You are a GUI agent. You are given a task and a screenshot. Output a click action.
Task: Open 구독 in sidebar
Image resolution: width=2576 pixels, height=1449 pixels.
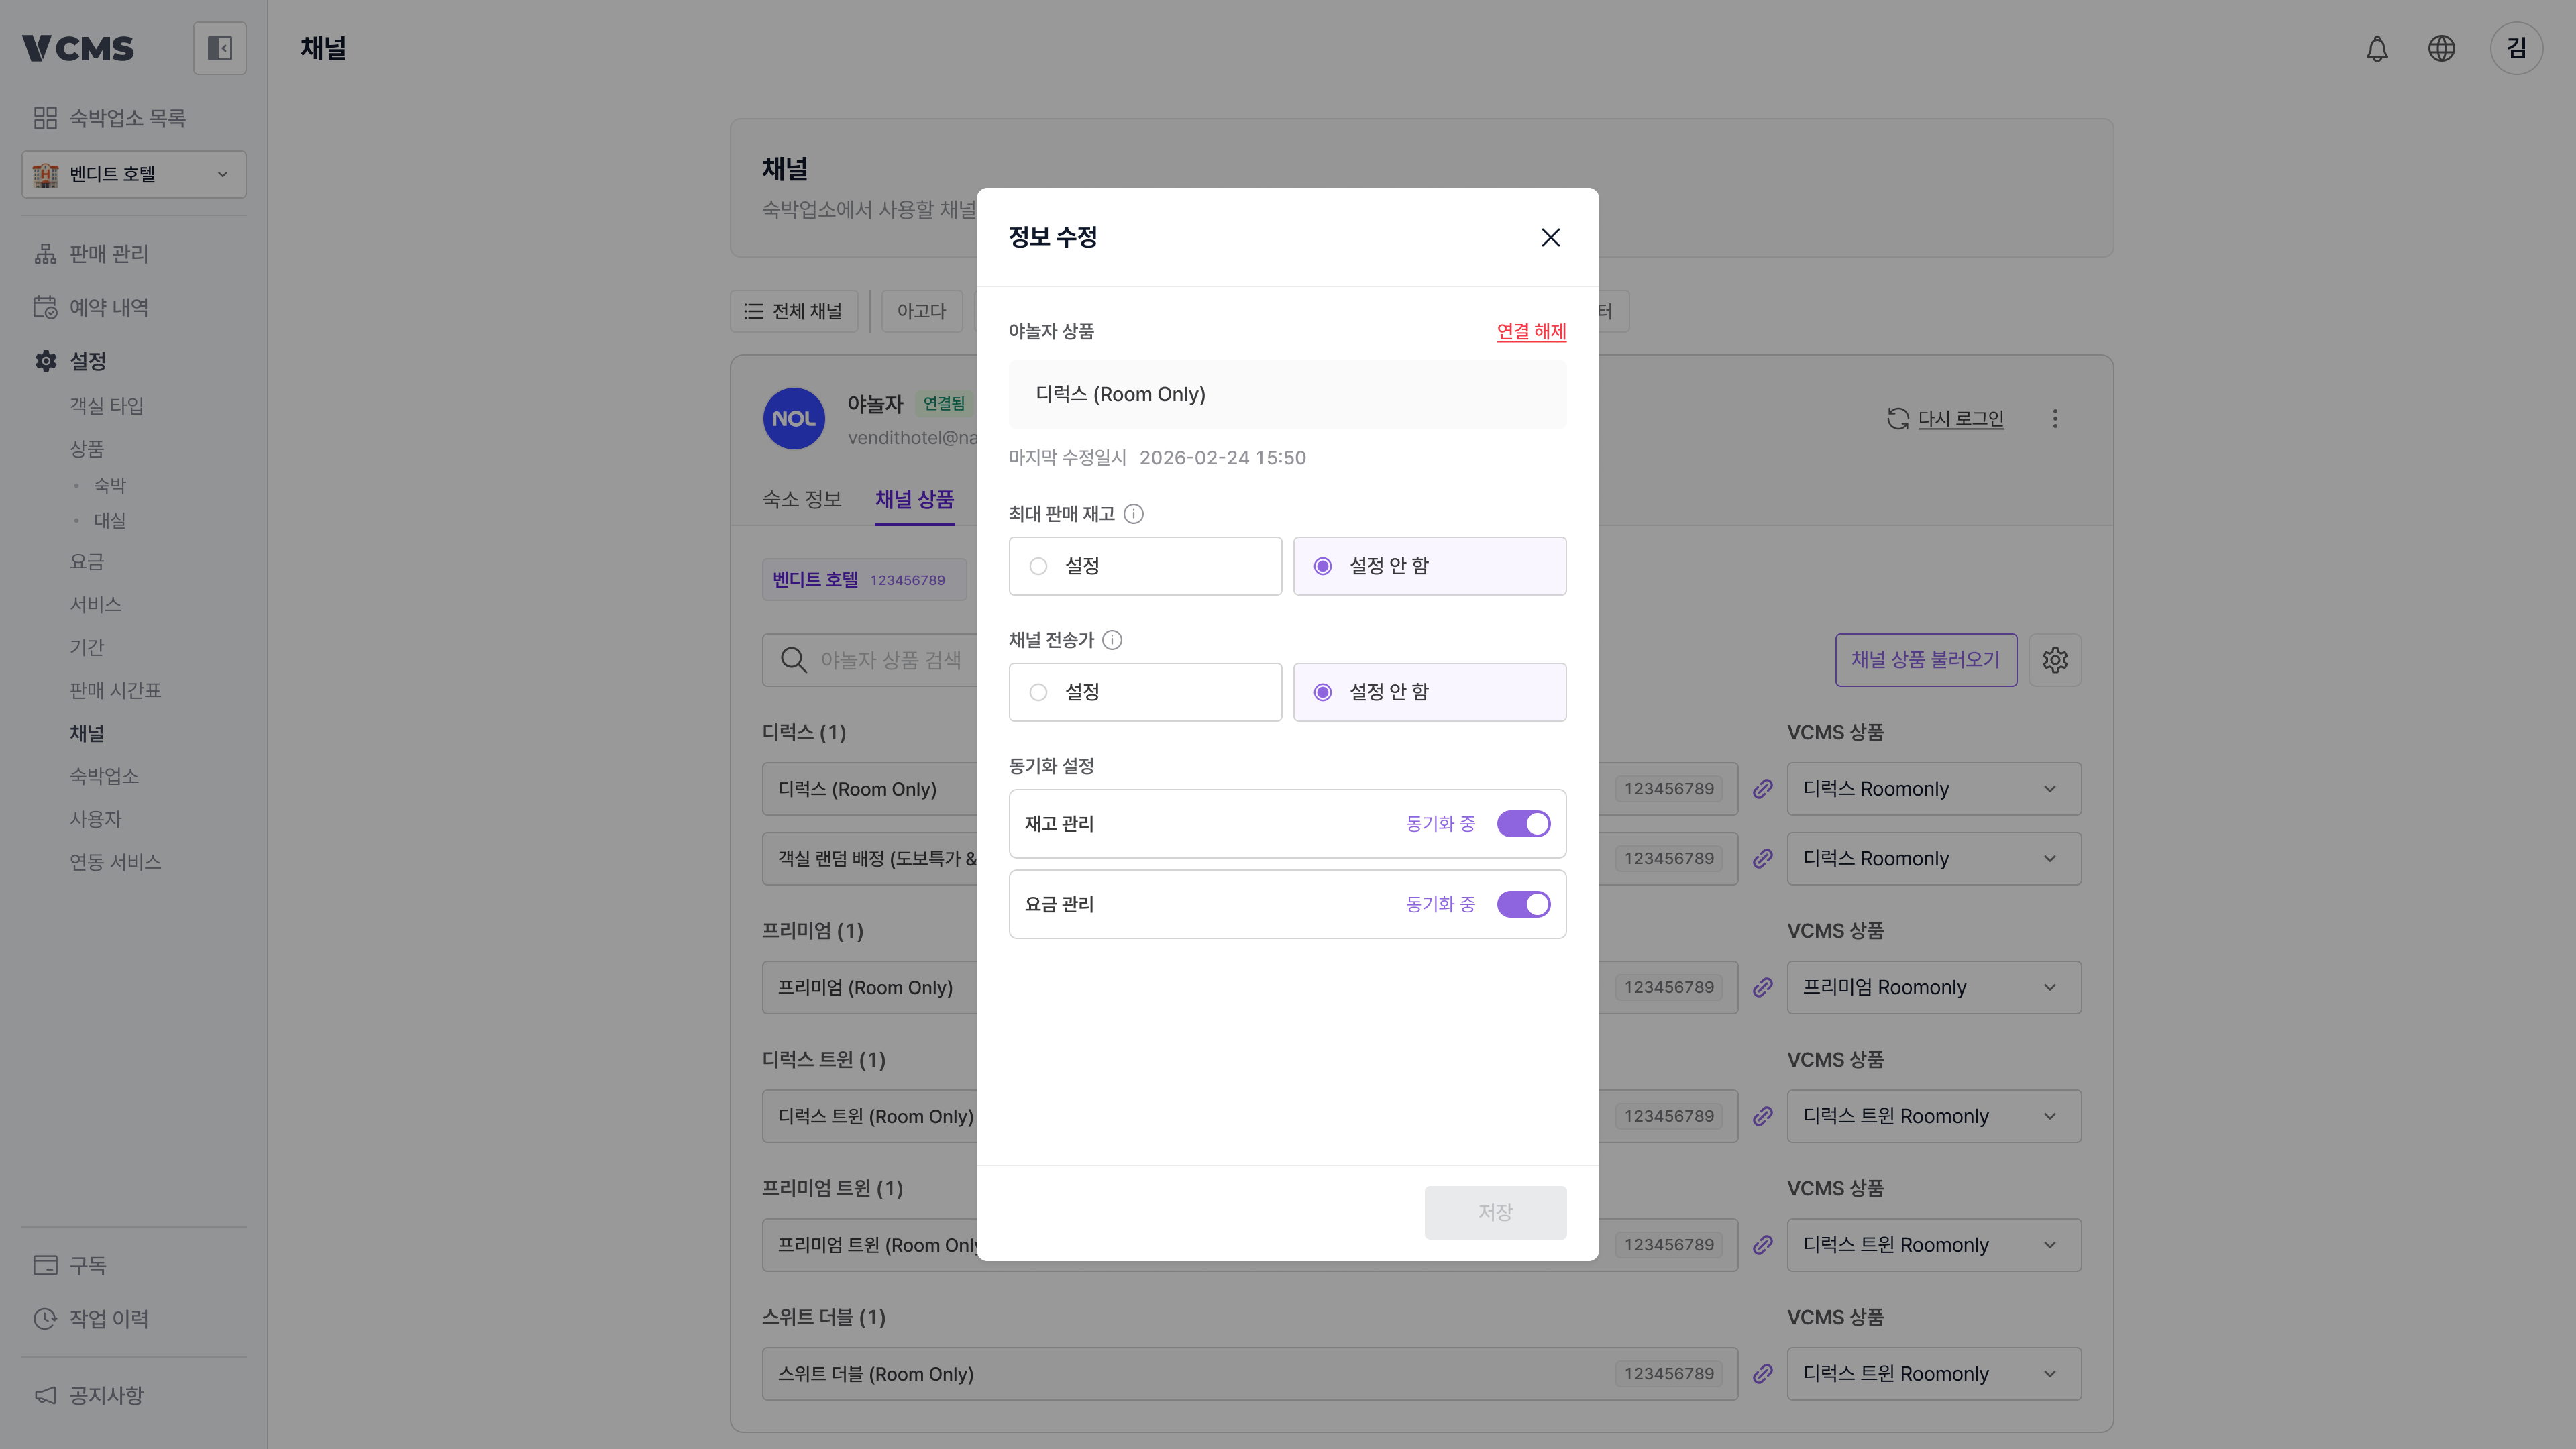70,1265
